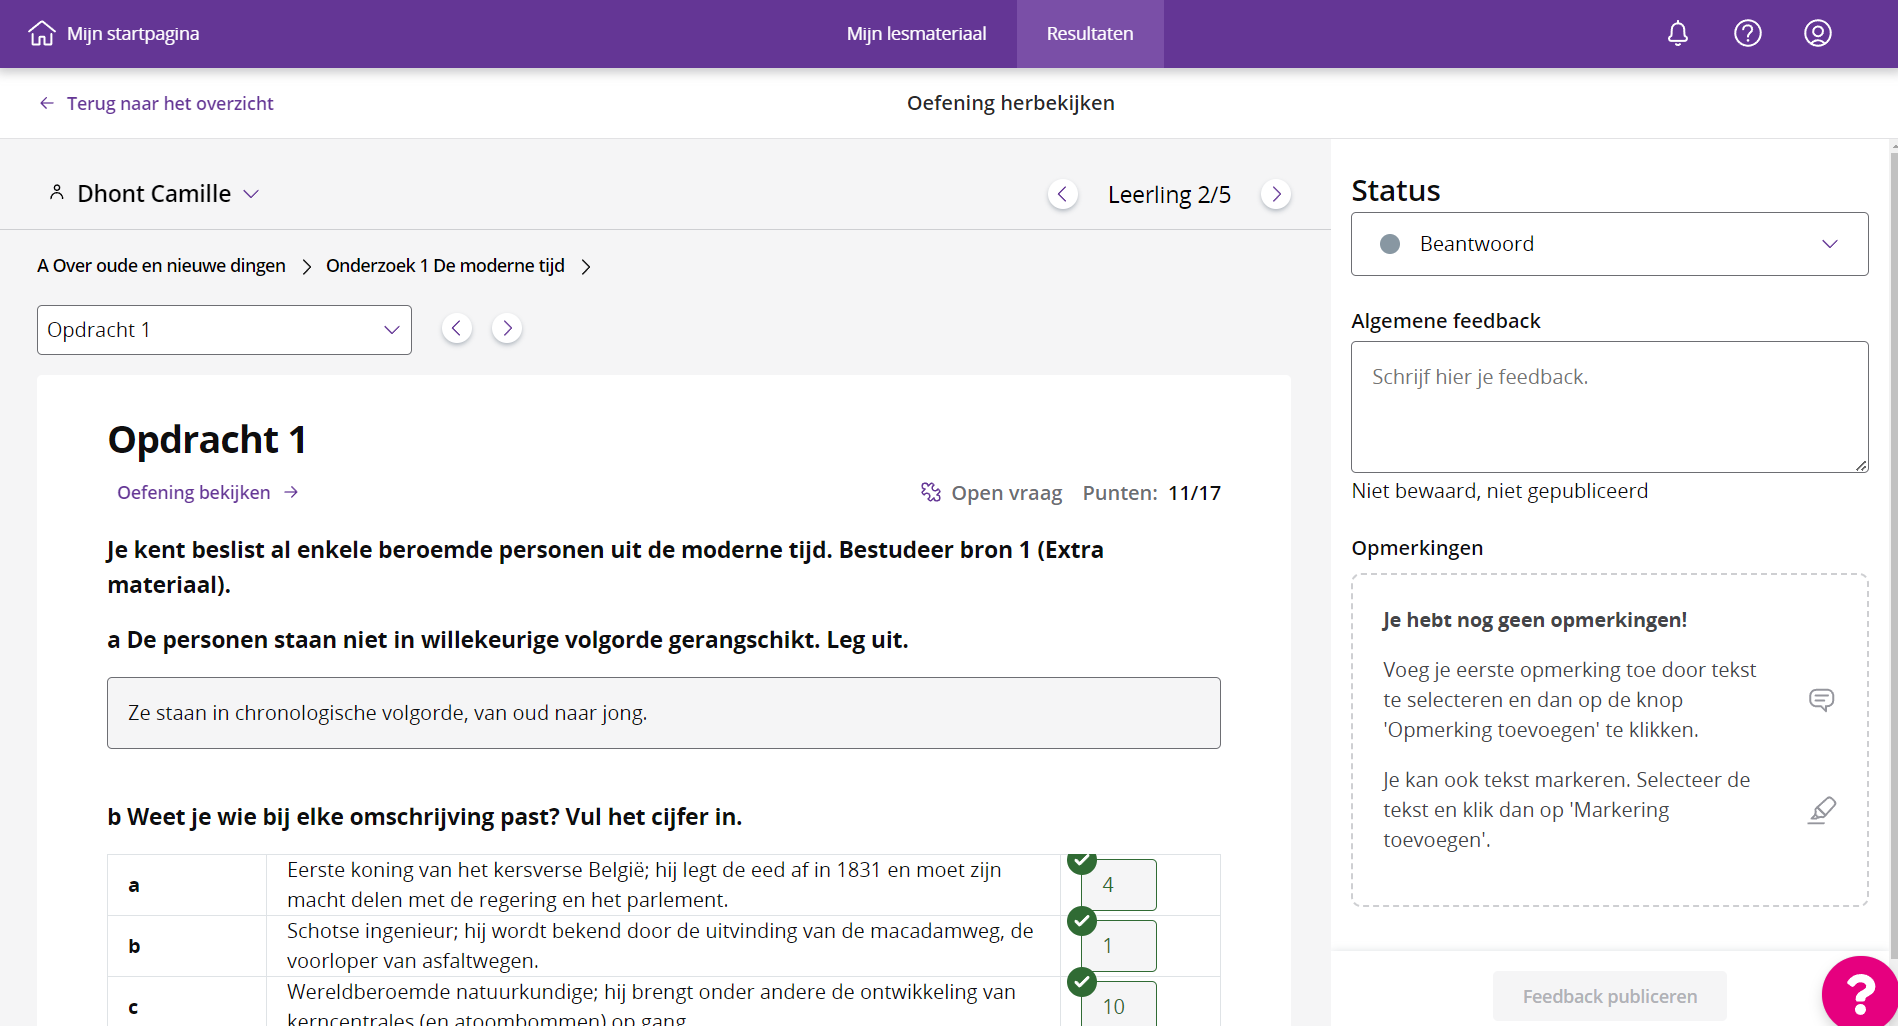
Task: Click the add comment speech bubble icon
Action: pos(1822,700)
